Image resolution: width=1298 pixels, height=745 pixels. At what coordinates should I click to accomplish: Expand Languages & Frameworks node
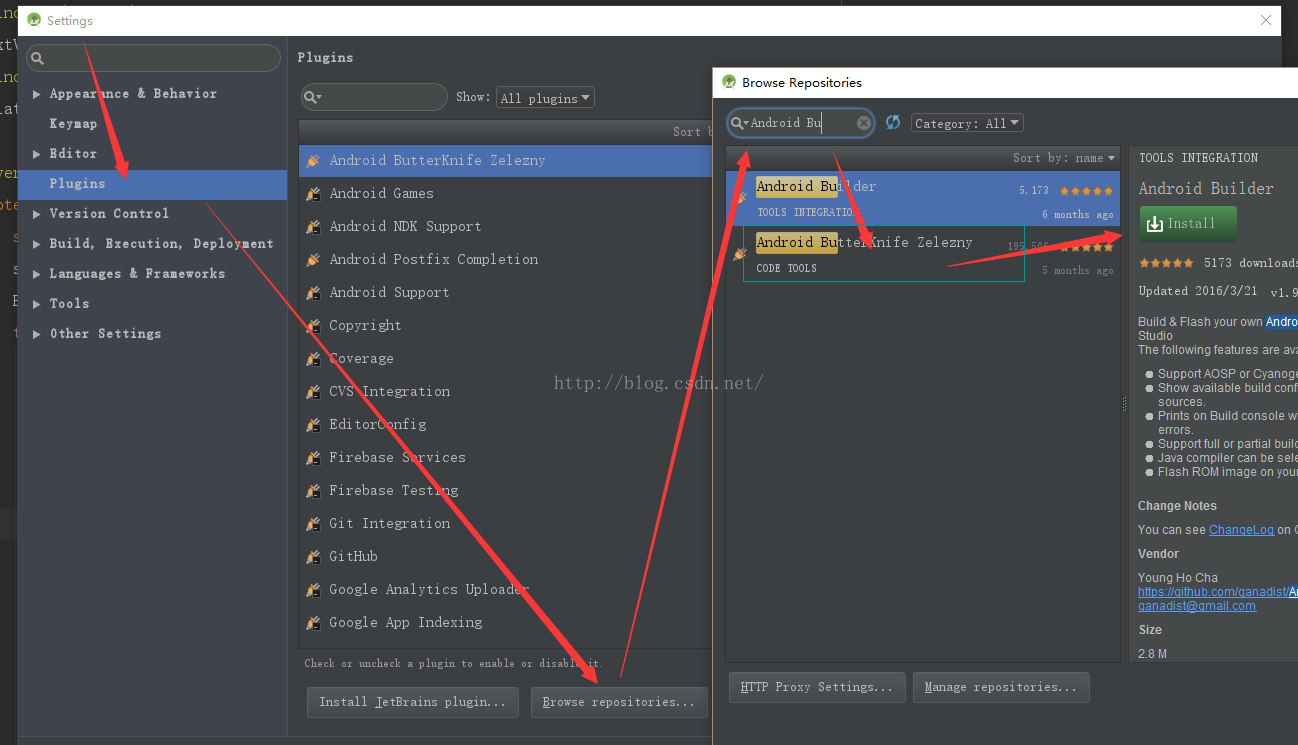click(37, 274)
